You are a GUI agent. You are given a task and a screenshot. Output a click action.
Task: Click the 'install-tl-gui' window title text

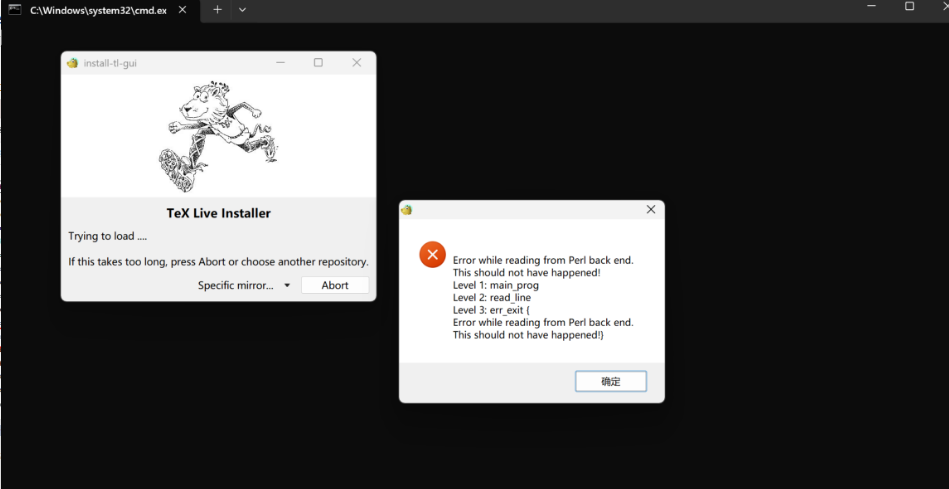coord(110,63)
